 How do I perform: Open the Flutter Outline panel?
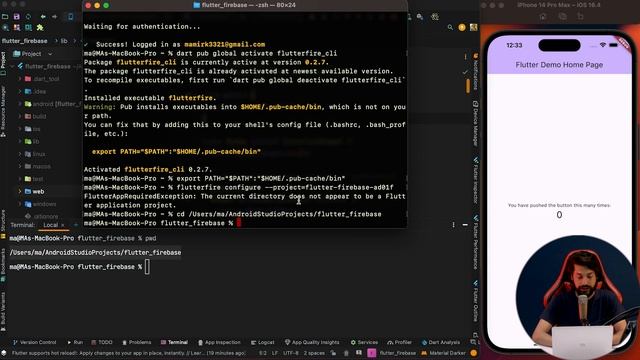click(x=476, y=301)
